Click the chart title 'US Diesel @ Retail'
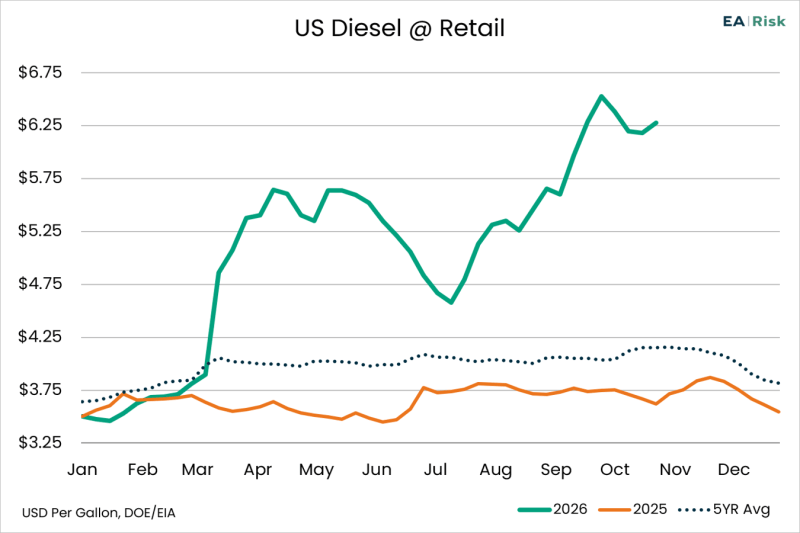This screenshot has height=533, width=800. pos(399,29)
